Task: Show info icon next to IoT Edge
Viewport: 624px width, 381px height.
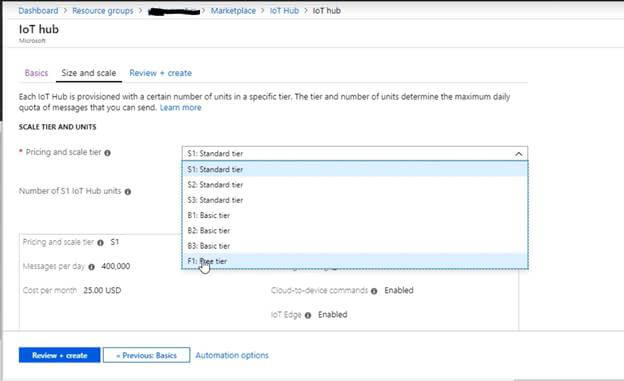Action: click(x=308, y=315)
